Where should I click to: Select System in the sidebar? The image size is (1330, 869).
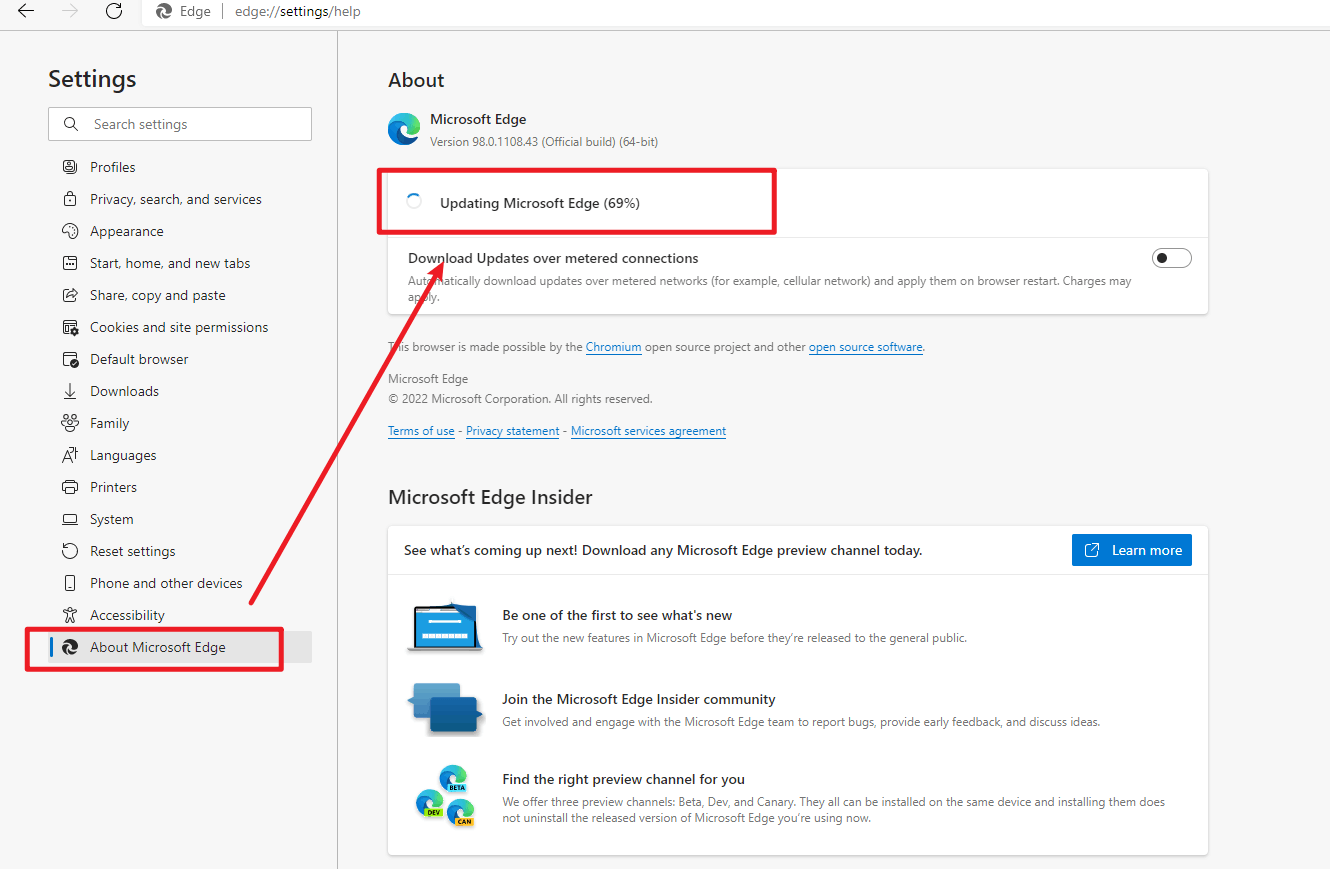[111, 519]
